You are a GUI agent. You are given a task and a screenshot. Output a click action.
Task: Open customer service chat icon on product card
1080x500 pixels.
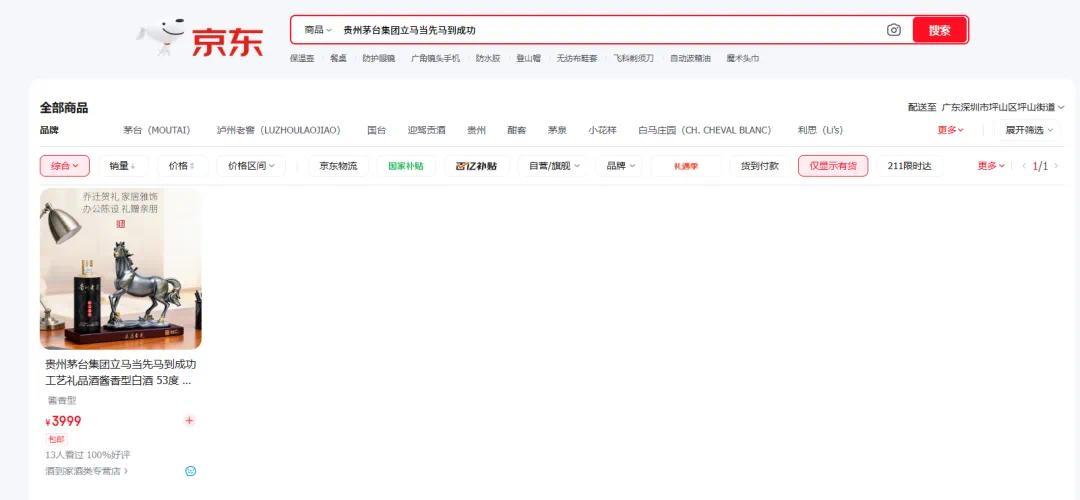(191, 471)
